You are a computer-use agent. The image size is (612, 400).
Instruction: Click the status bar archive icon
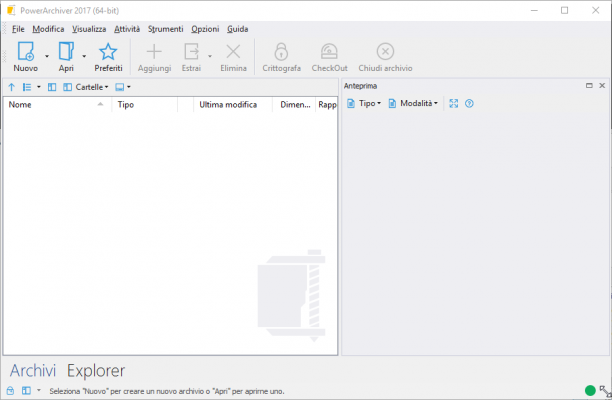(x=11, y=390)
